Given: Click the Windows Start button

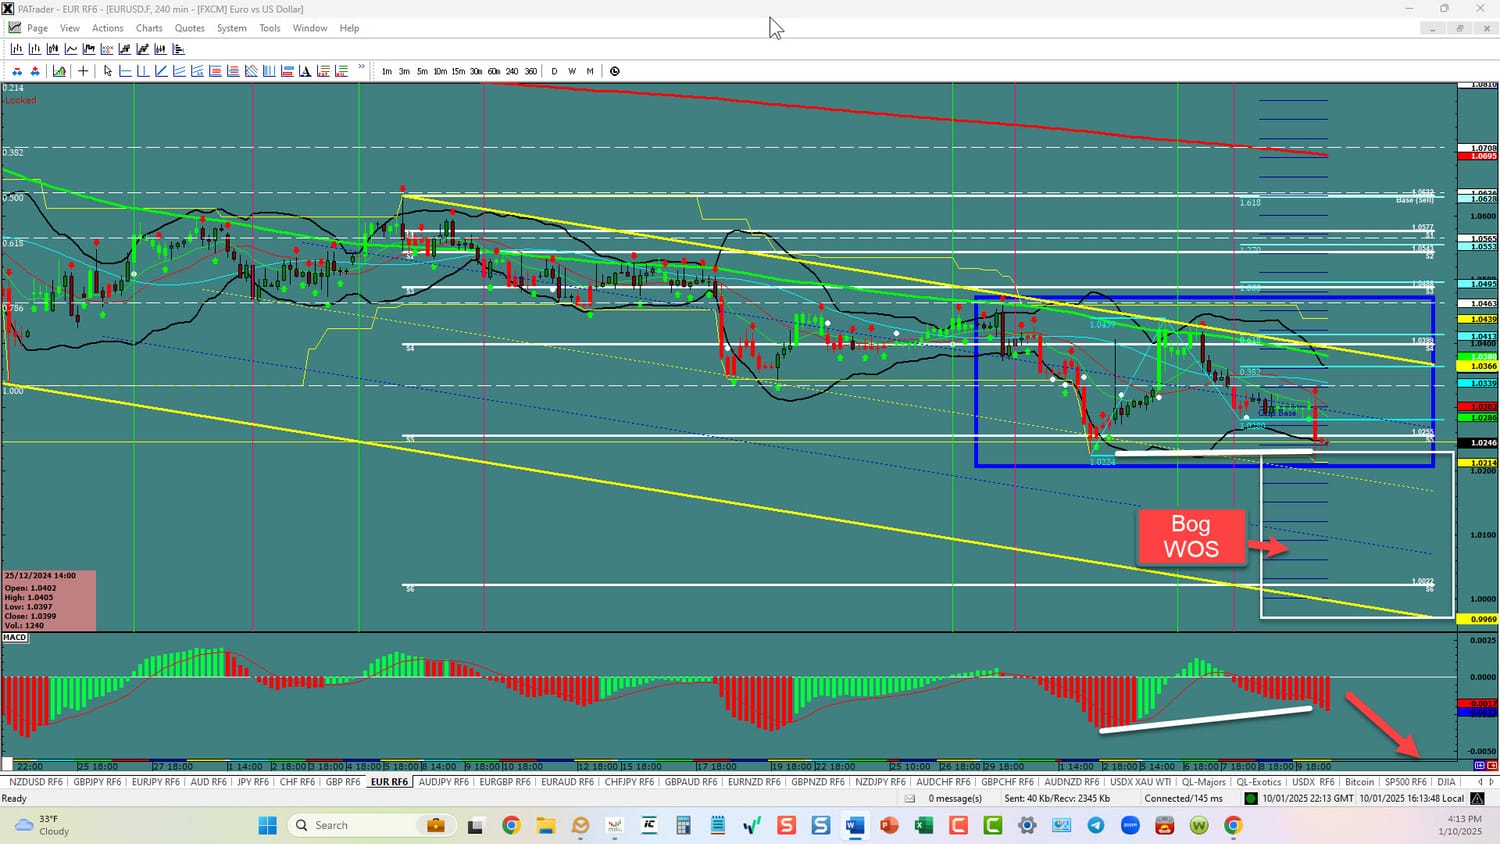Looking at the screenshot, I should pos(267,825).
